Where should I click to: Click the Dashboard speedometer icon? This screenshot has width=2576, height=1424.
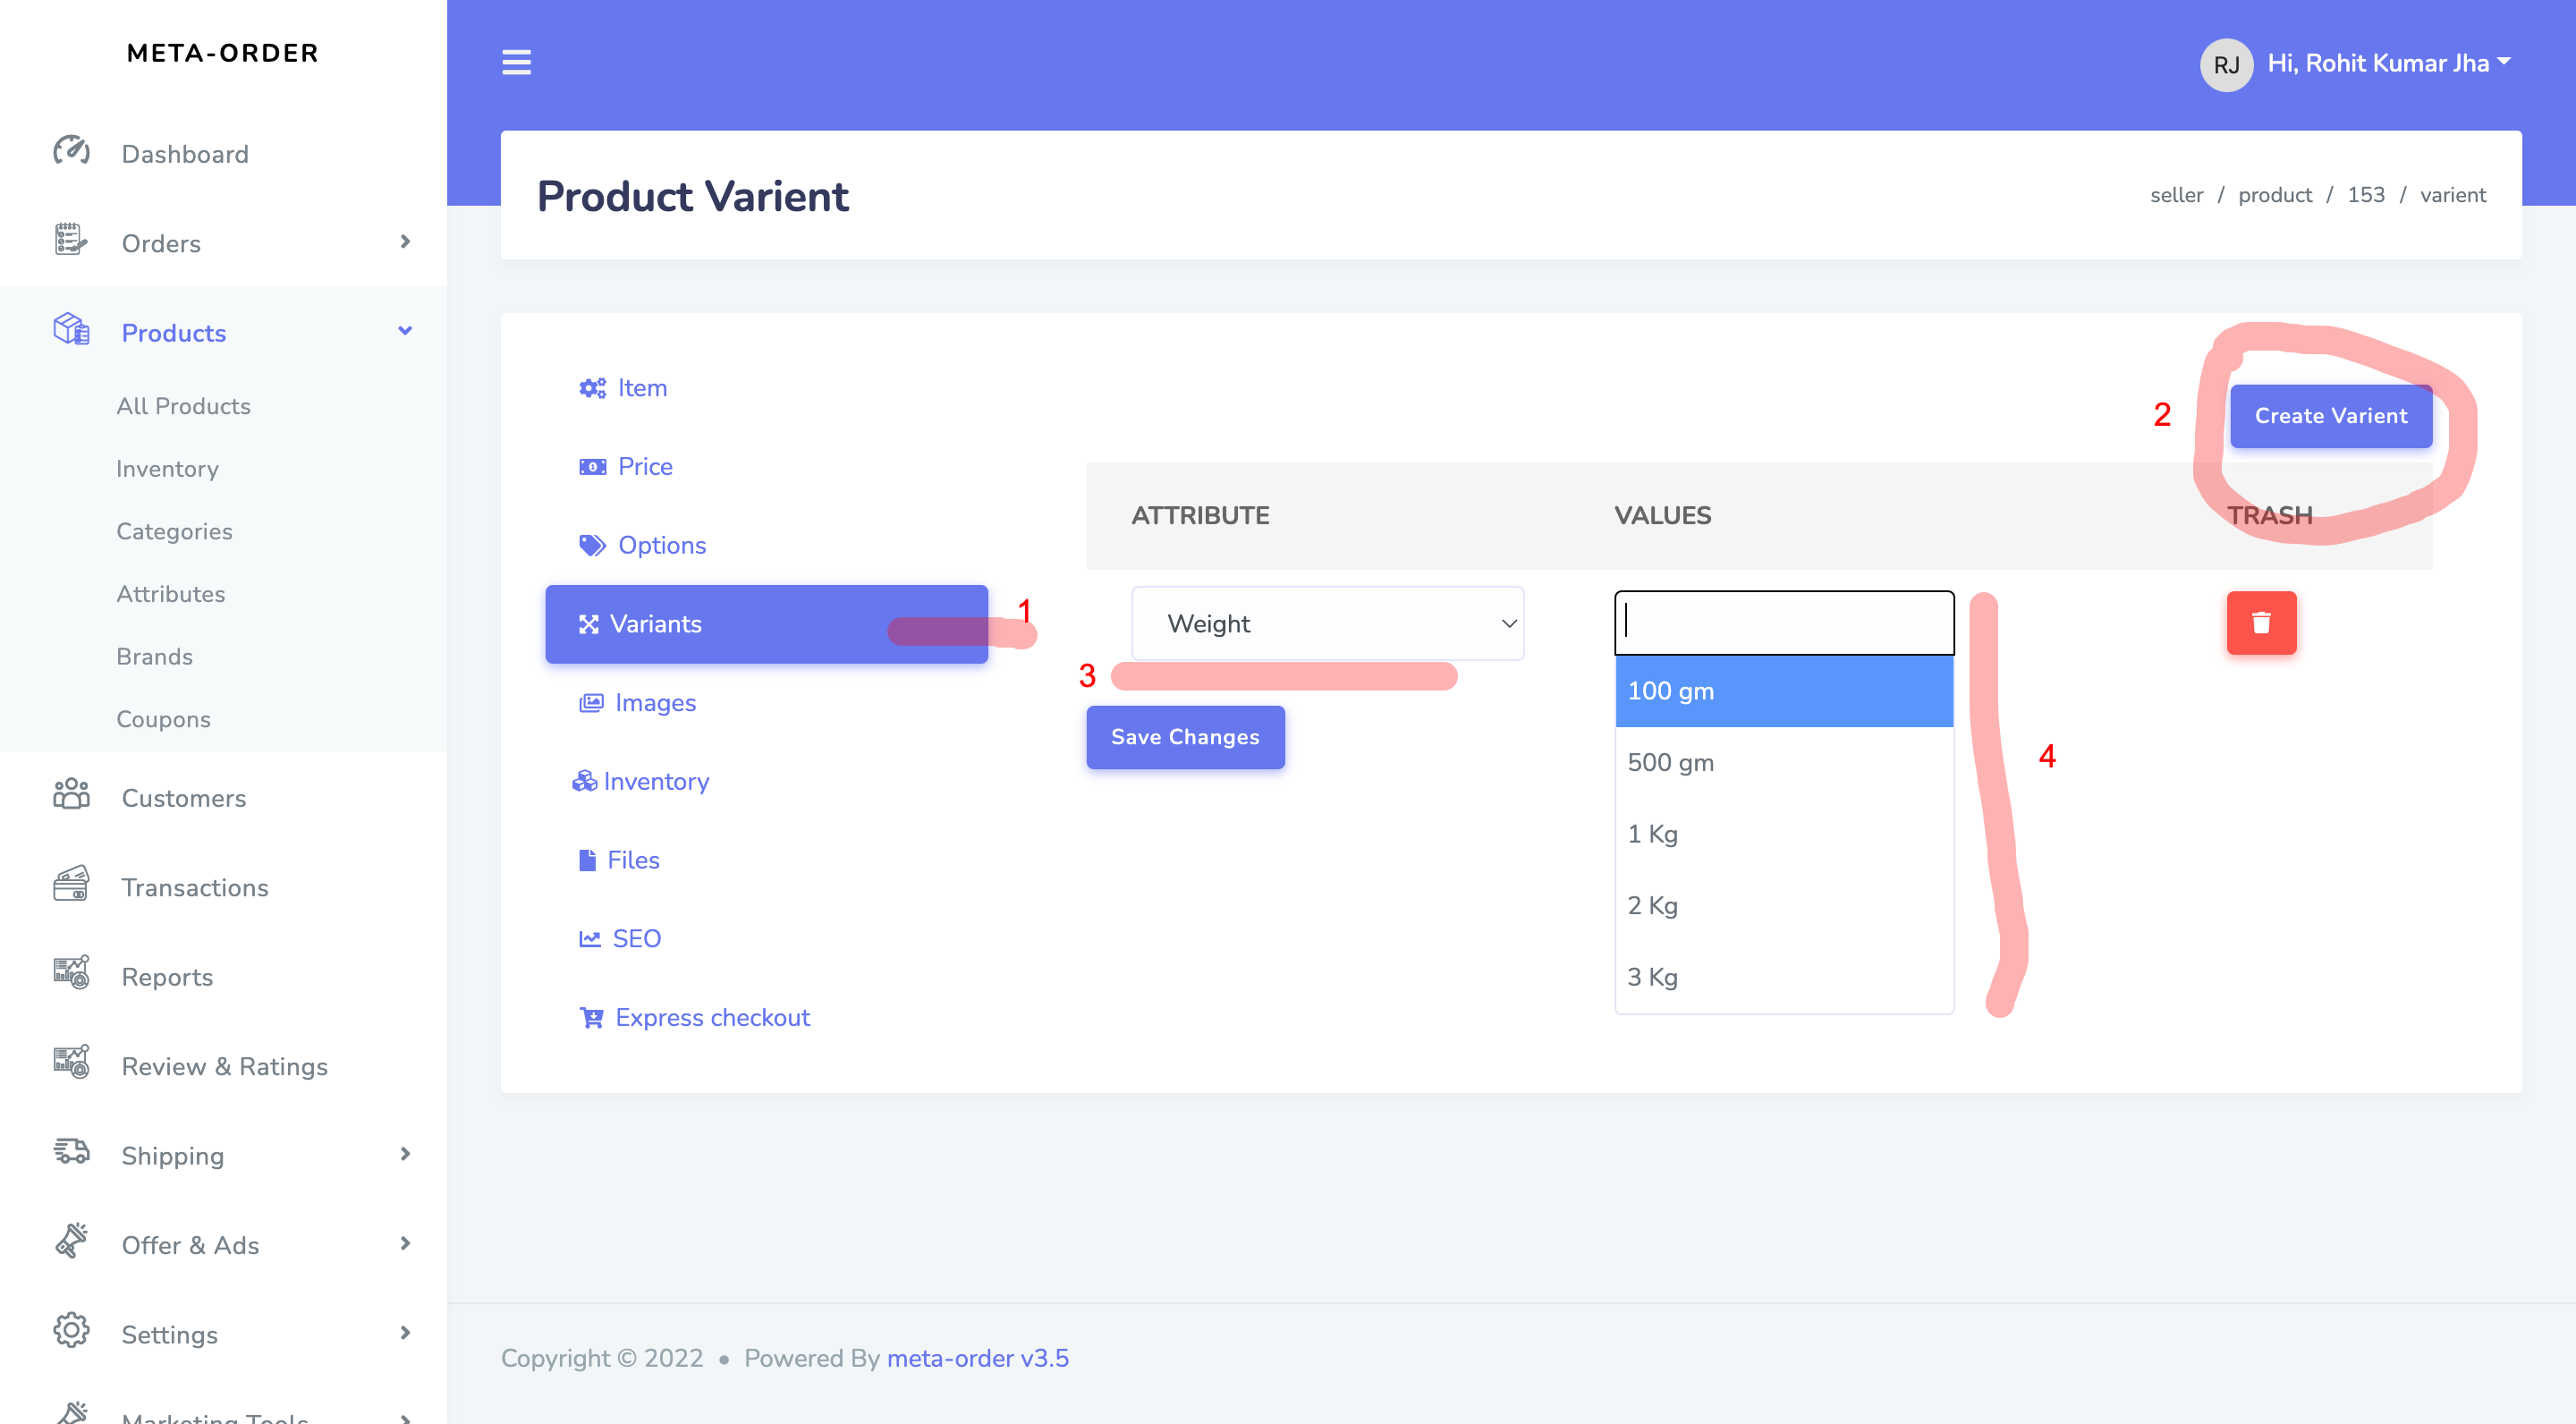pyautogui.click(x=71, y=152)
